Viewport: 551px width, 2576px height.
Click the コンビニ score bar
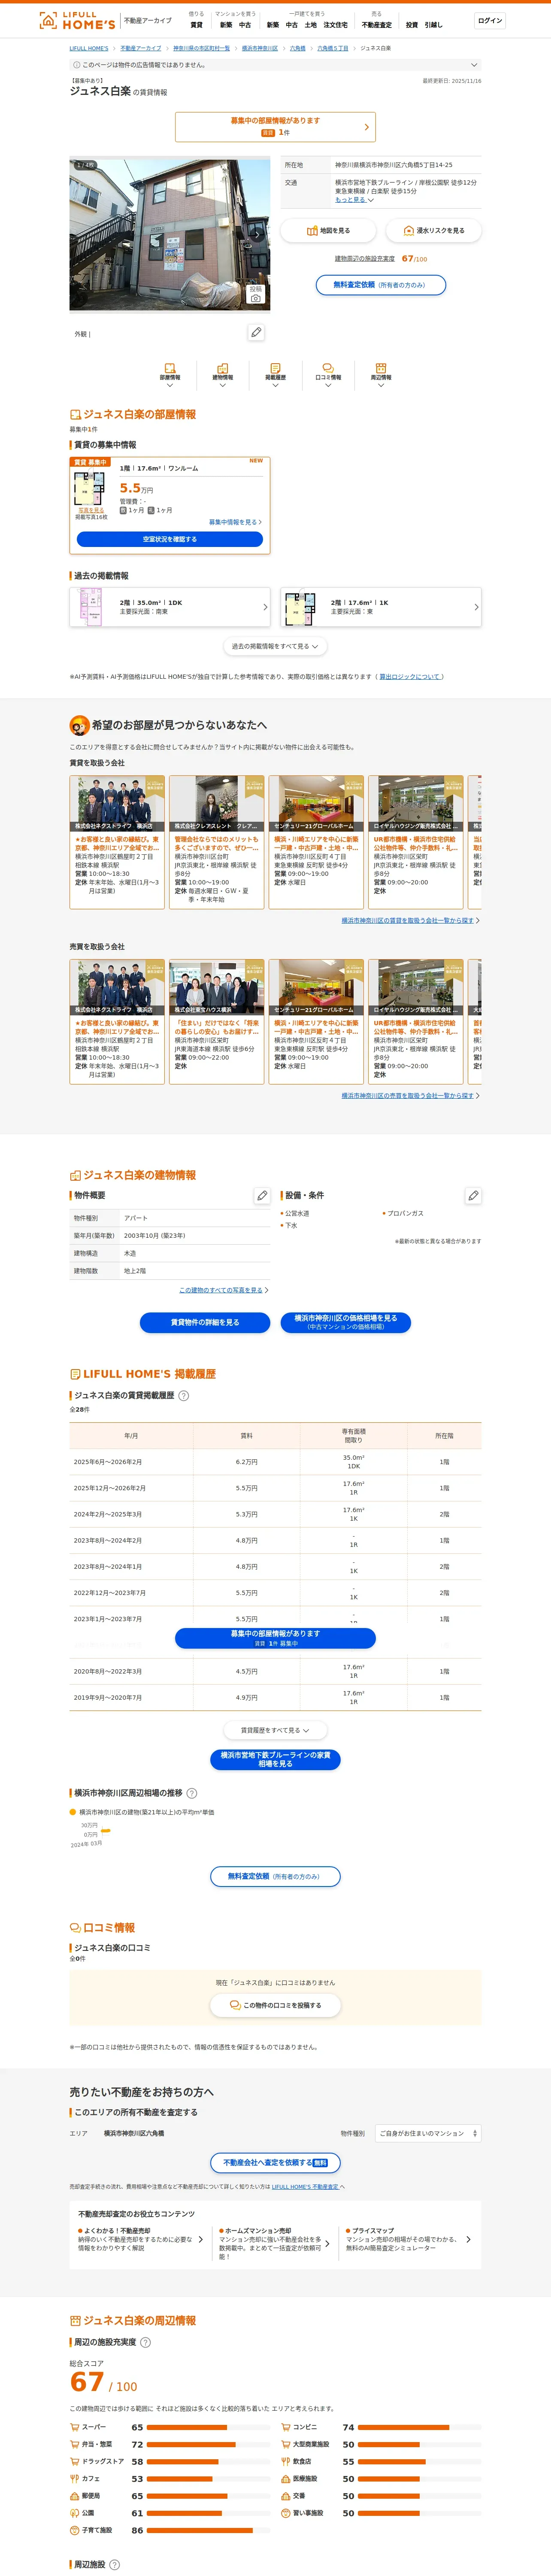[x=420, y=2427]
